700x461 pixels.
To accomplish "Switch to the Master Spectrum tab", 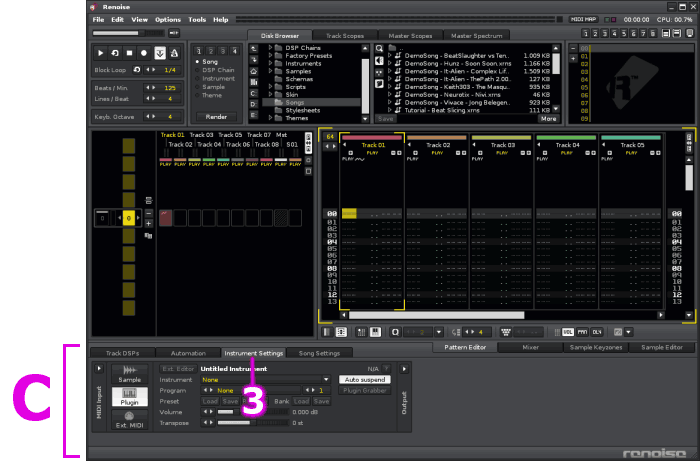I will point(476,36).
